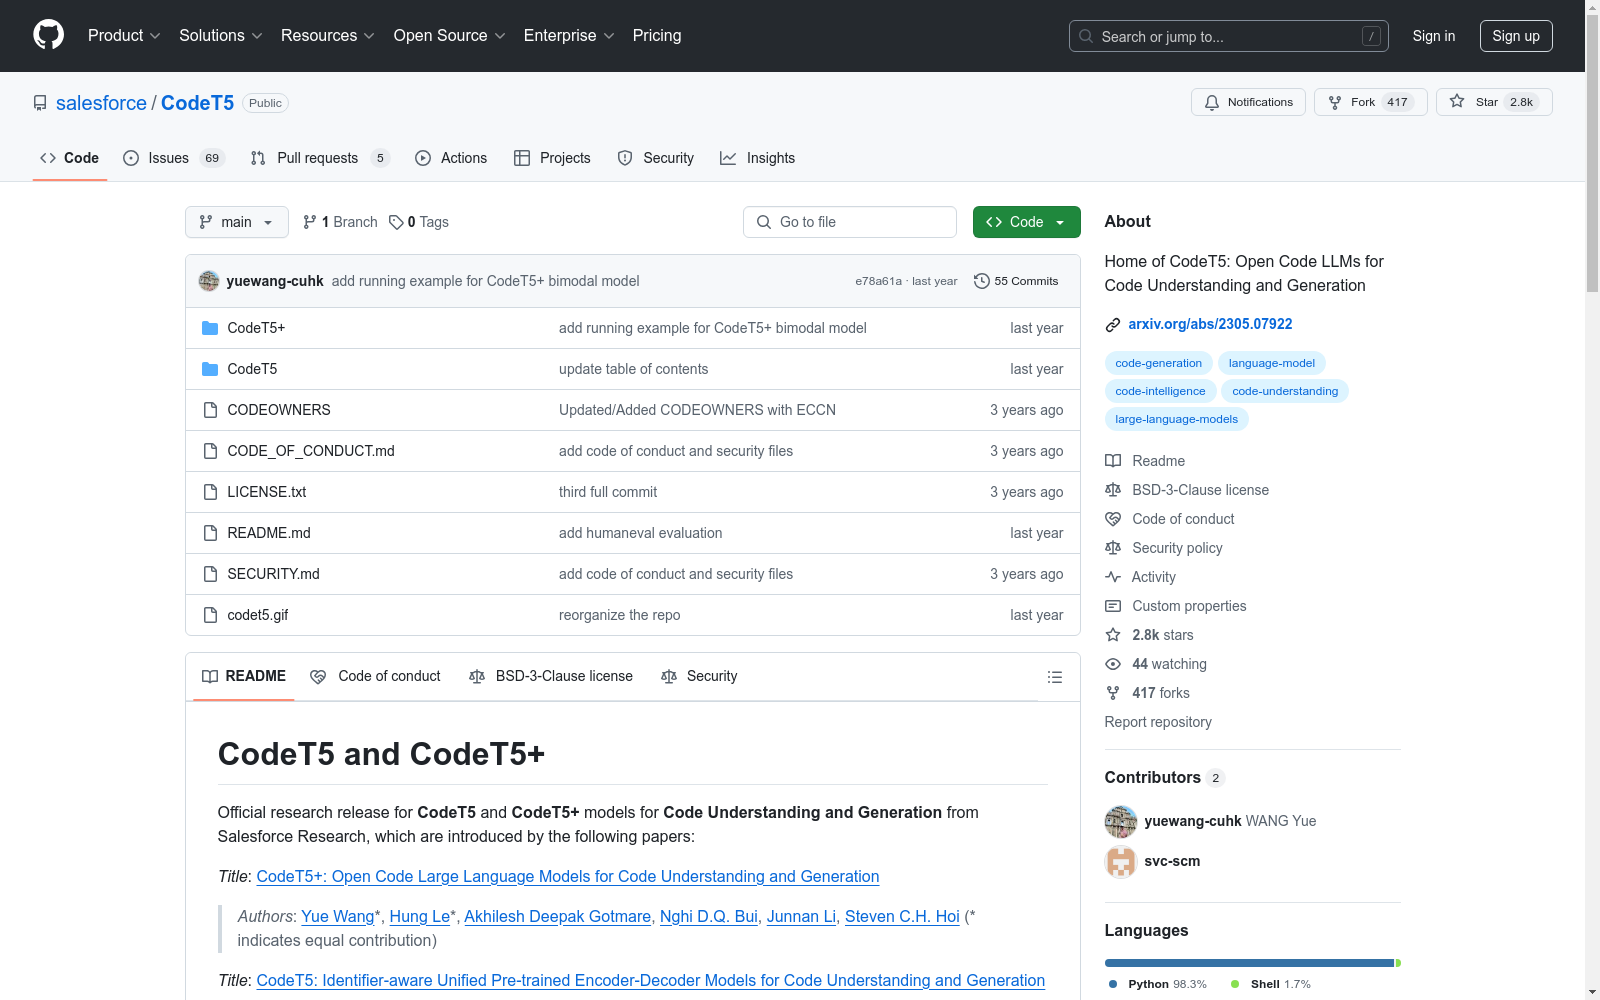1600x1000 pixels.
Task: Click the Star icon in the header
Action: [1457, 102]
